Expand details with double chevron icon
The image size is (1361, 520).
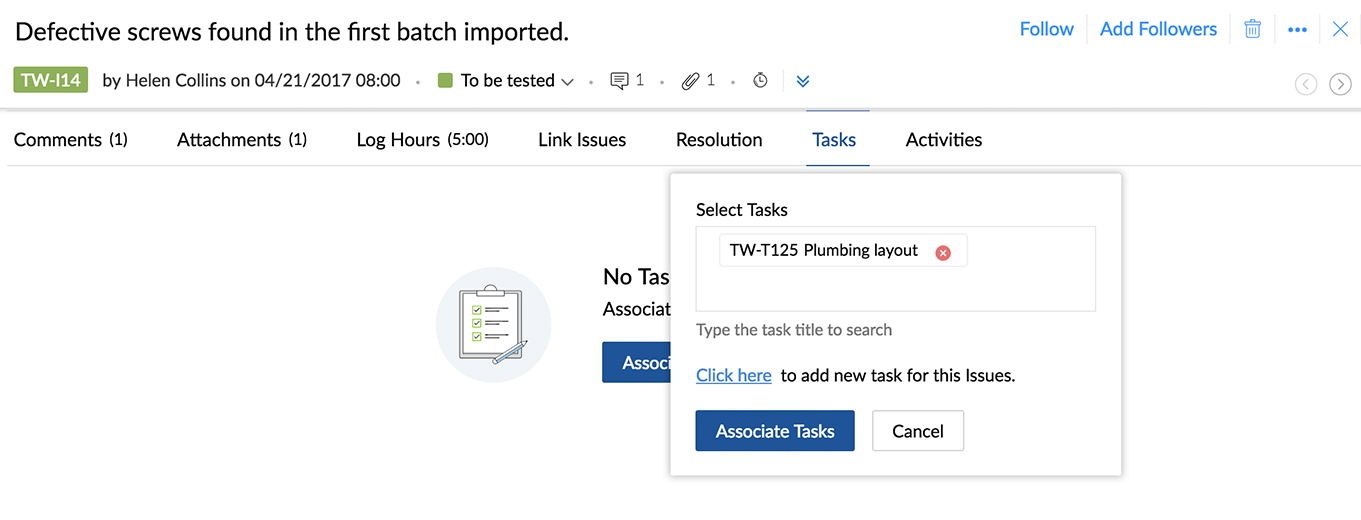pyautogui.click(x=802, y=81)
